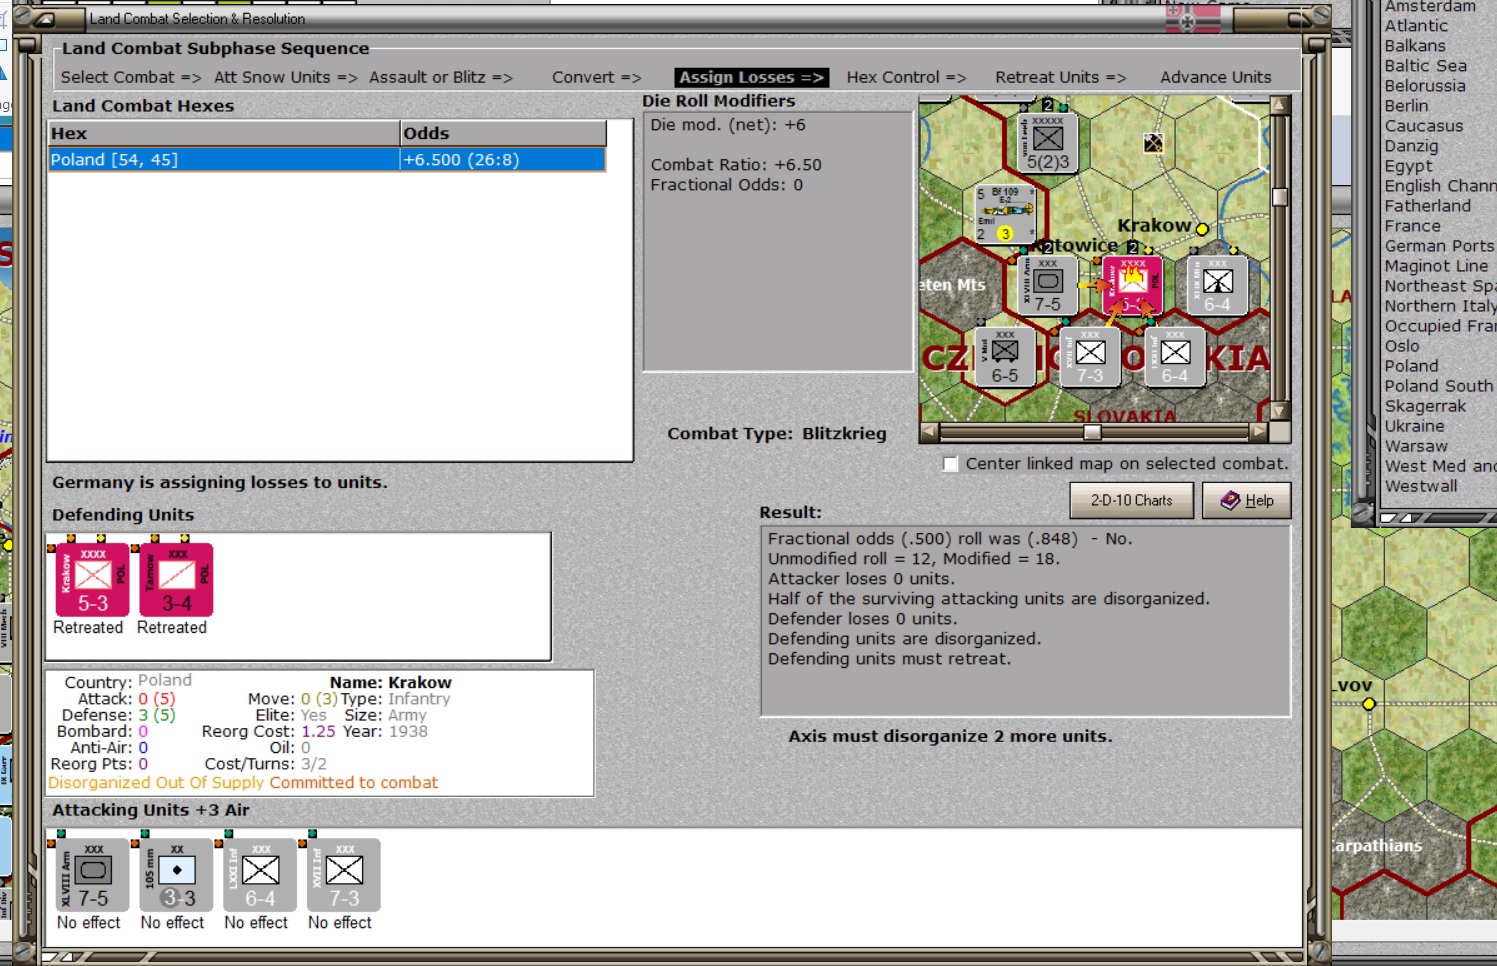The height and width of the screenshot is (966, 1497).
Task: Click the highlighted Assign Losses => subphase step
Action: click(x=752, y=77)
